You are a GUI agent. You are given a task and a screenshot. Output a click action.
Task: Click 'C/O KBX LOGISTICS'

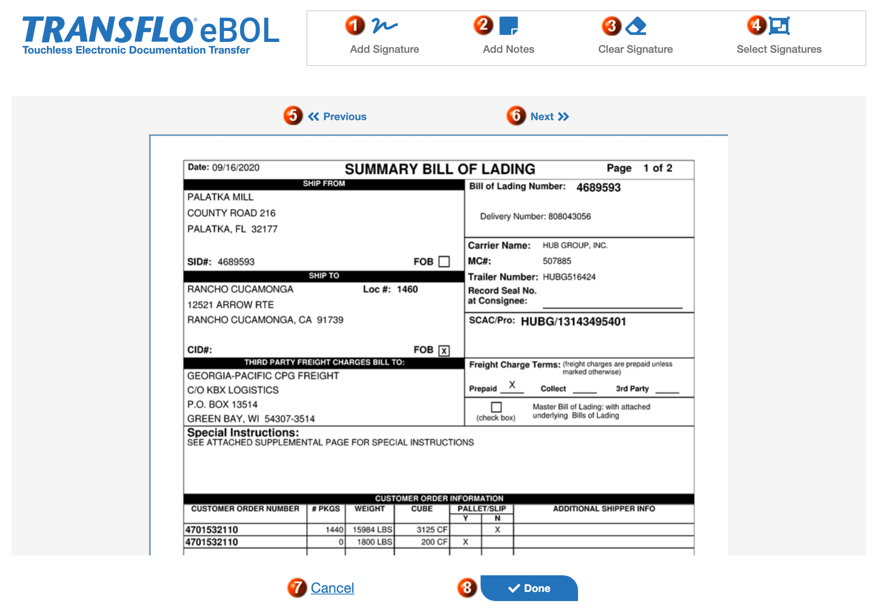233,390
